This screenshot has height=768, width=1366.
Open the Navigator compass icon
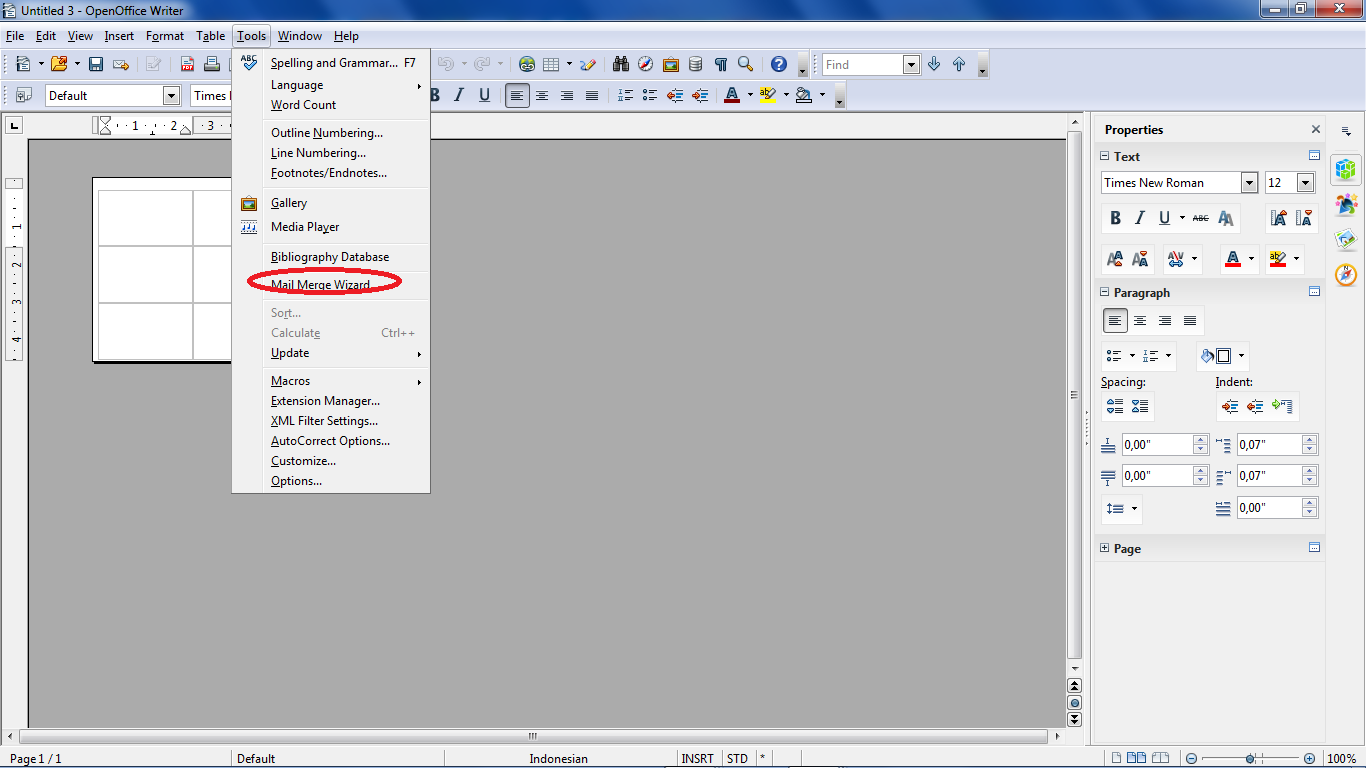pos(645,63)
